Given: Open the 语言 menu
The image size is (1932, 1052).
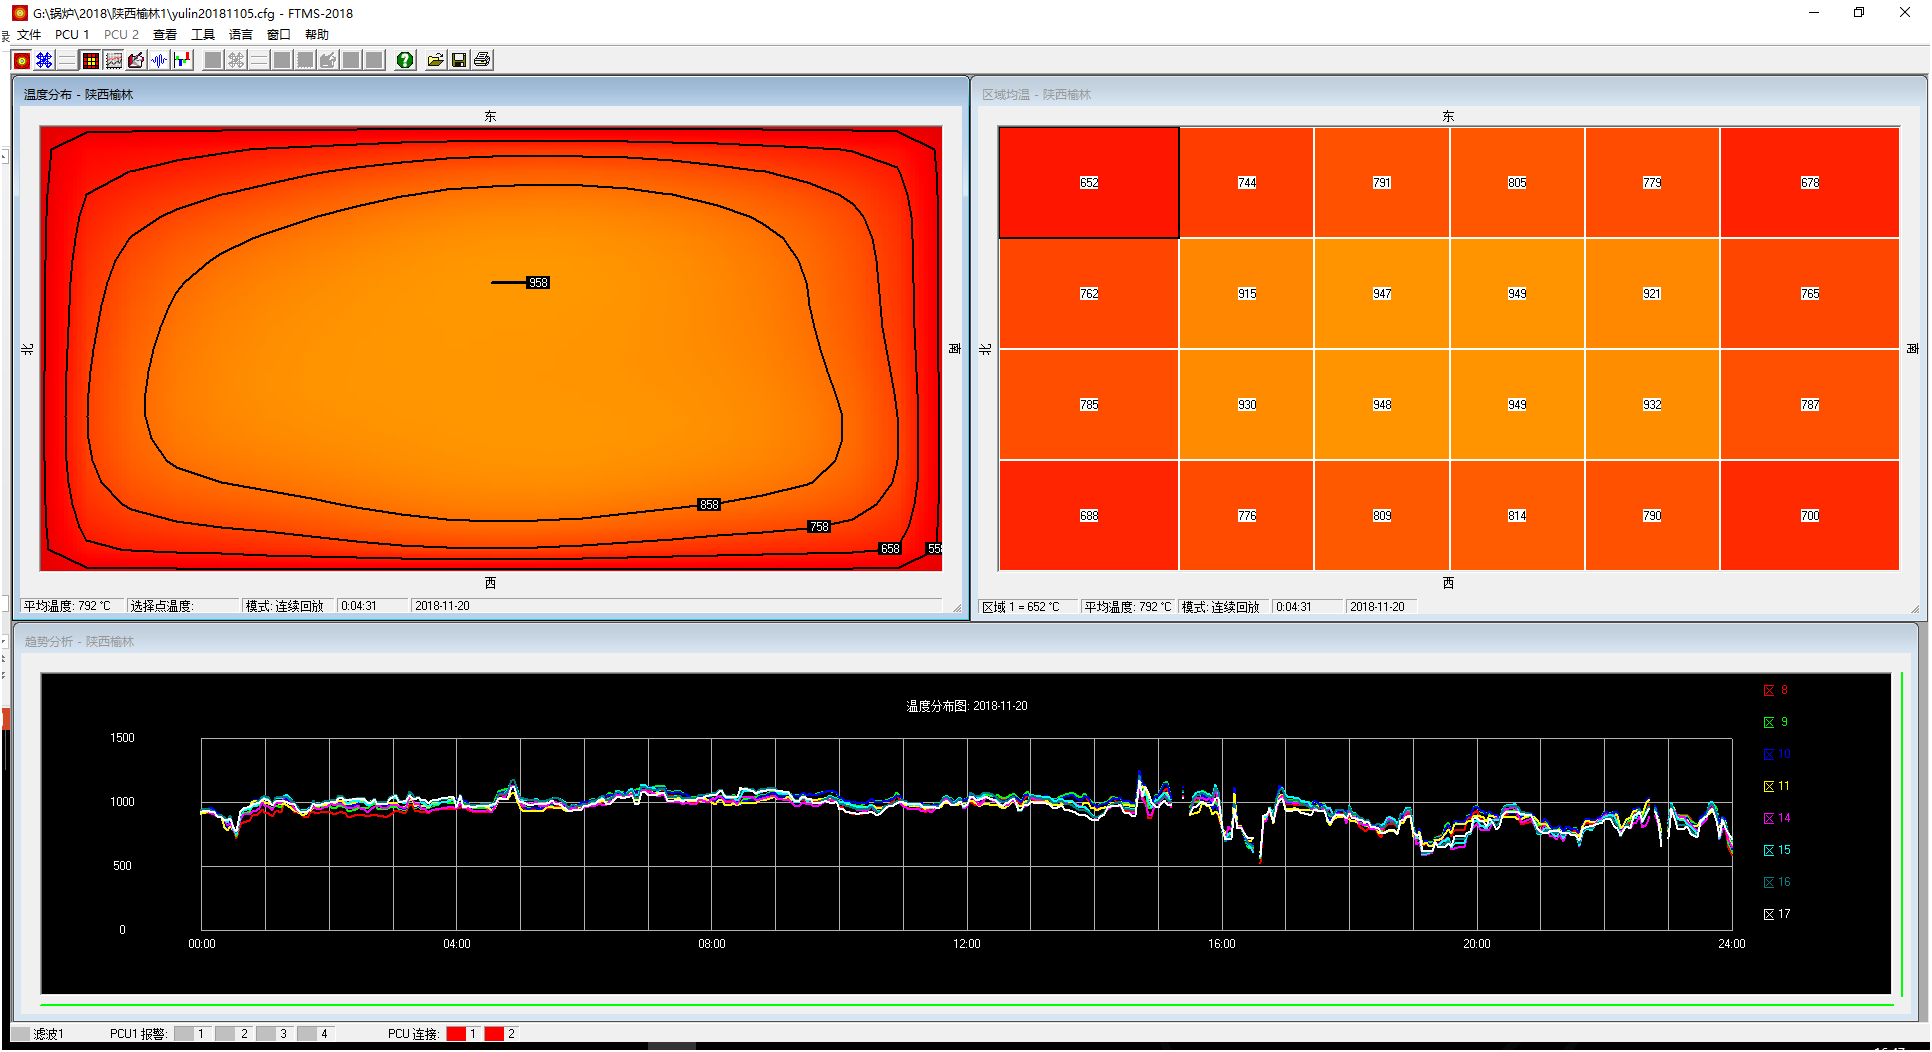Looking at the screenshot, I should click(241, 34).
